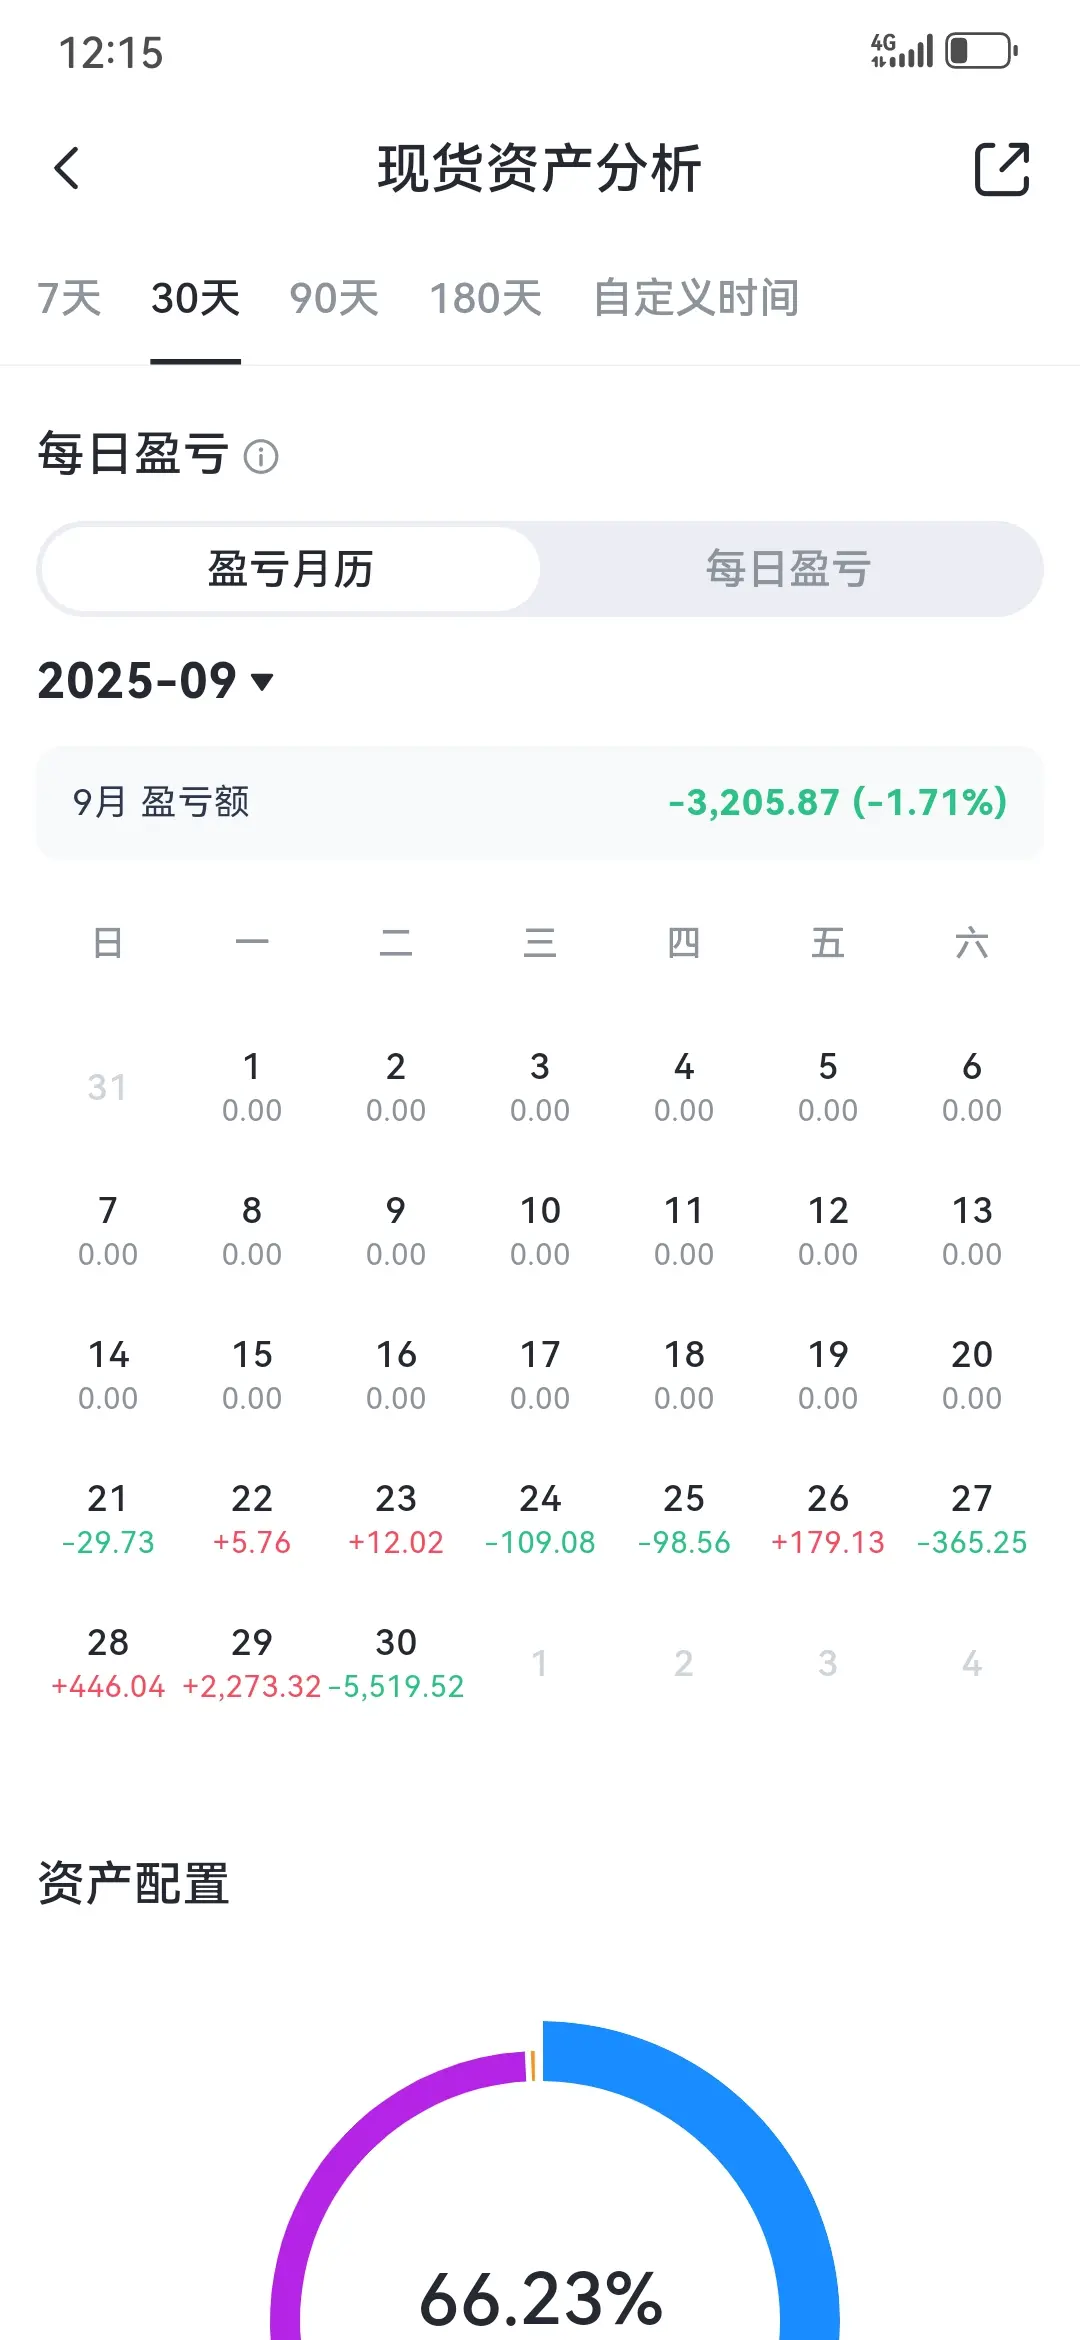Open the 自定义时间 tab
The image size is (1080, 2340).
coord(696,298)
